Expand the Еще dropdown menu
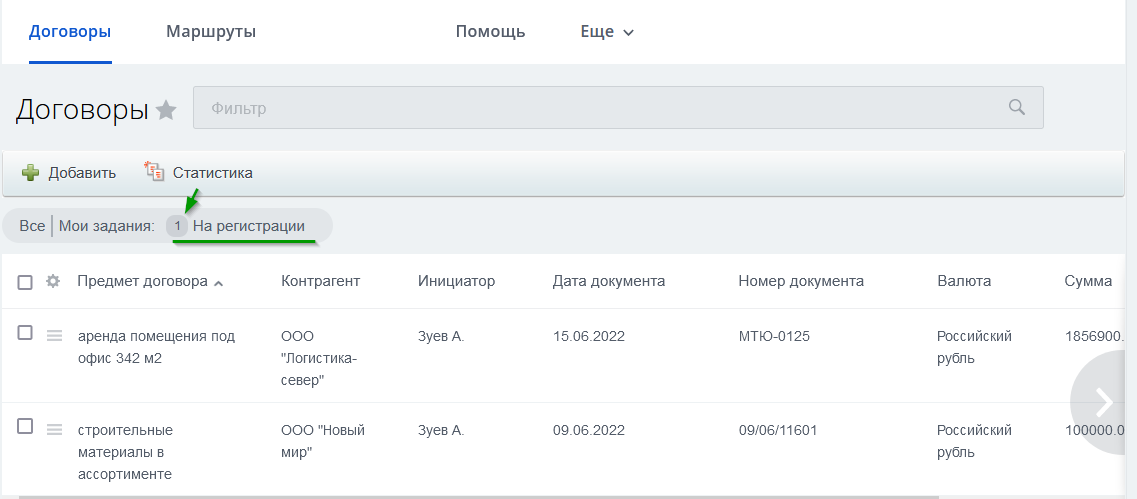This screenshot has height=499, width=1137. [x=607, y=32]
